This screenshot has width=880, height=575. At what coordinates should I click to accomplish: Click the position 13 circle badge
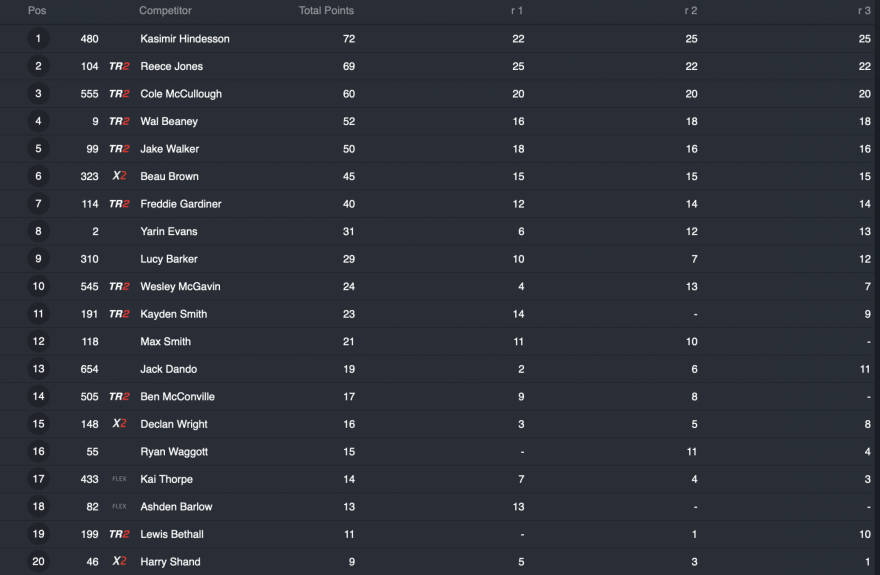38,369
